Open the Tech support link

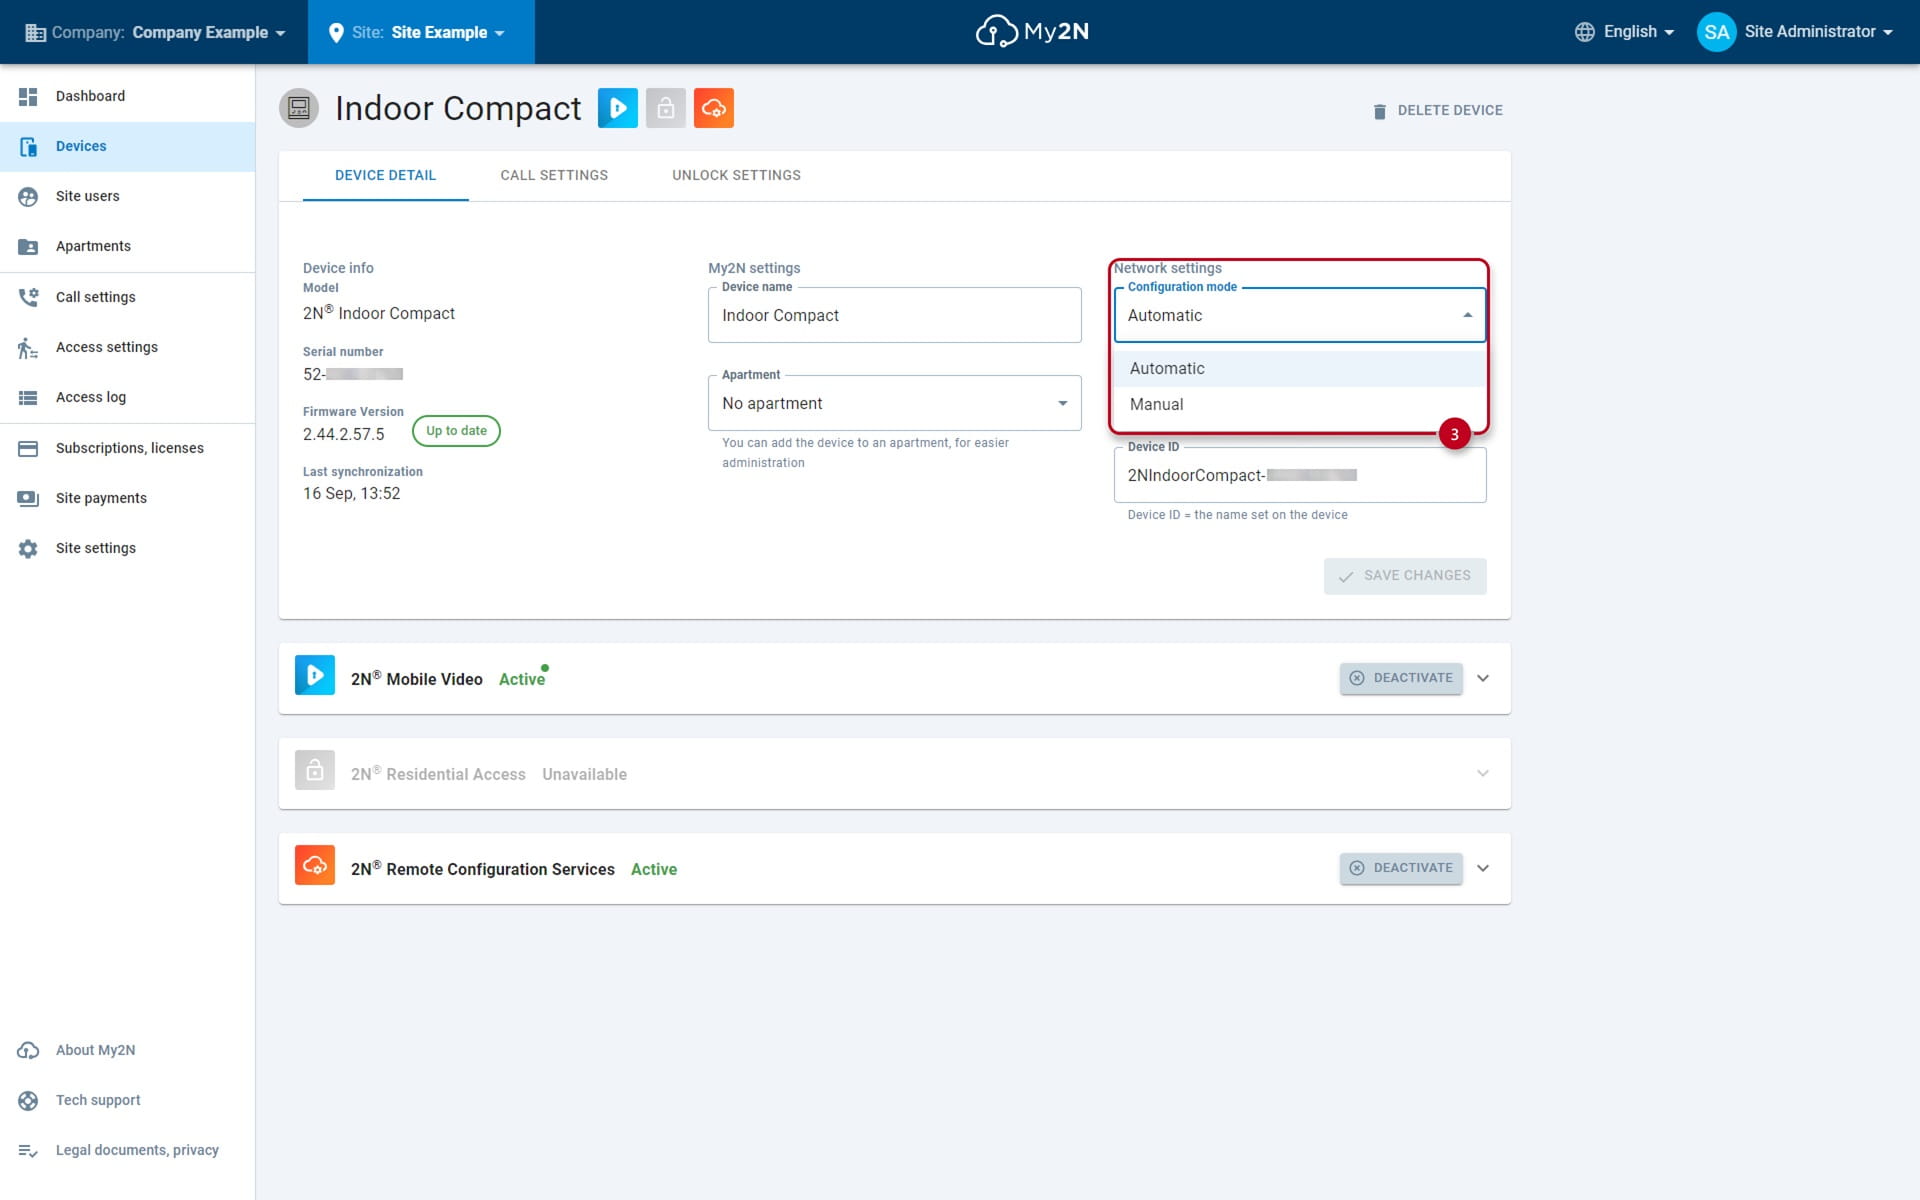click(127, 1100)
